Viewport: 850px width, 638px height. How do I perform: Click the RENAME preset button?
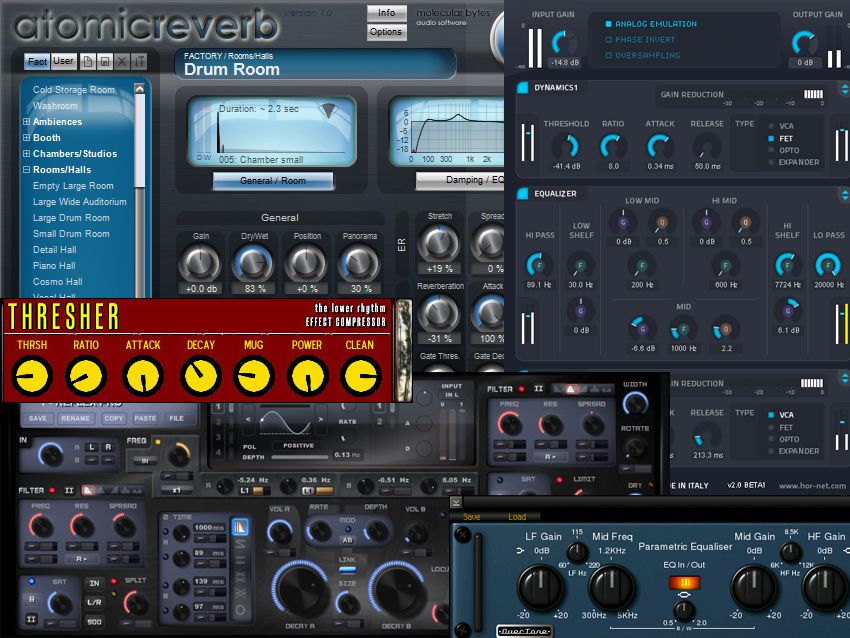(x=75, y=418)
